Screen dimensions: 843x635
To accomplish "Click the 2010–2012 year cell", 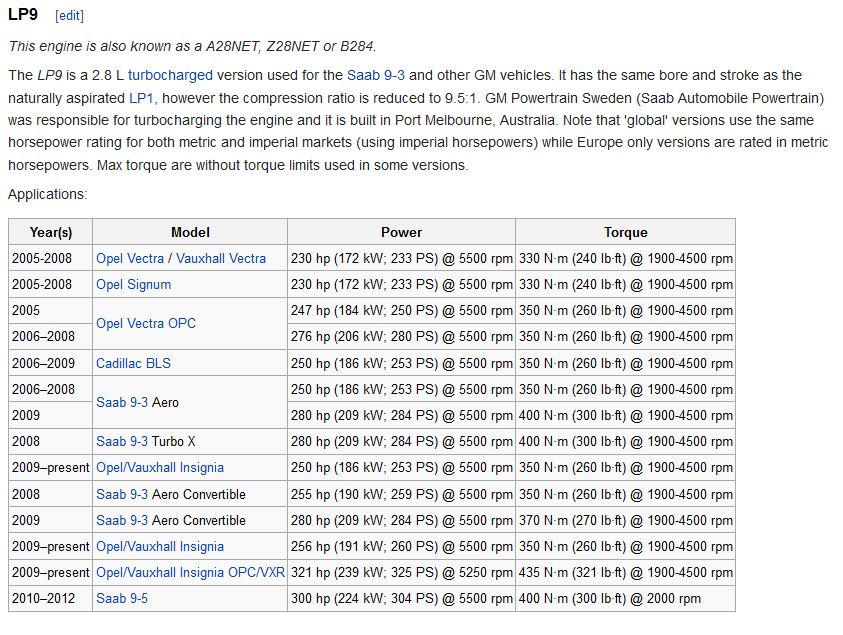I will pyautogui.click(x=51, y=598).
